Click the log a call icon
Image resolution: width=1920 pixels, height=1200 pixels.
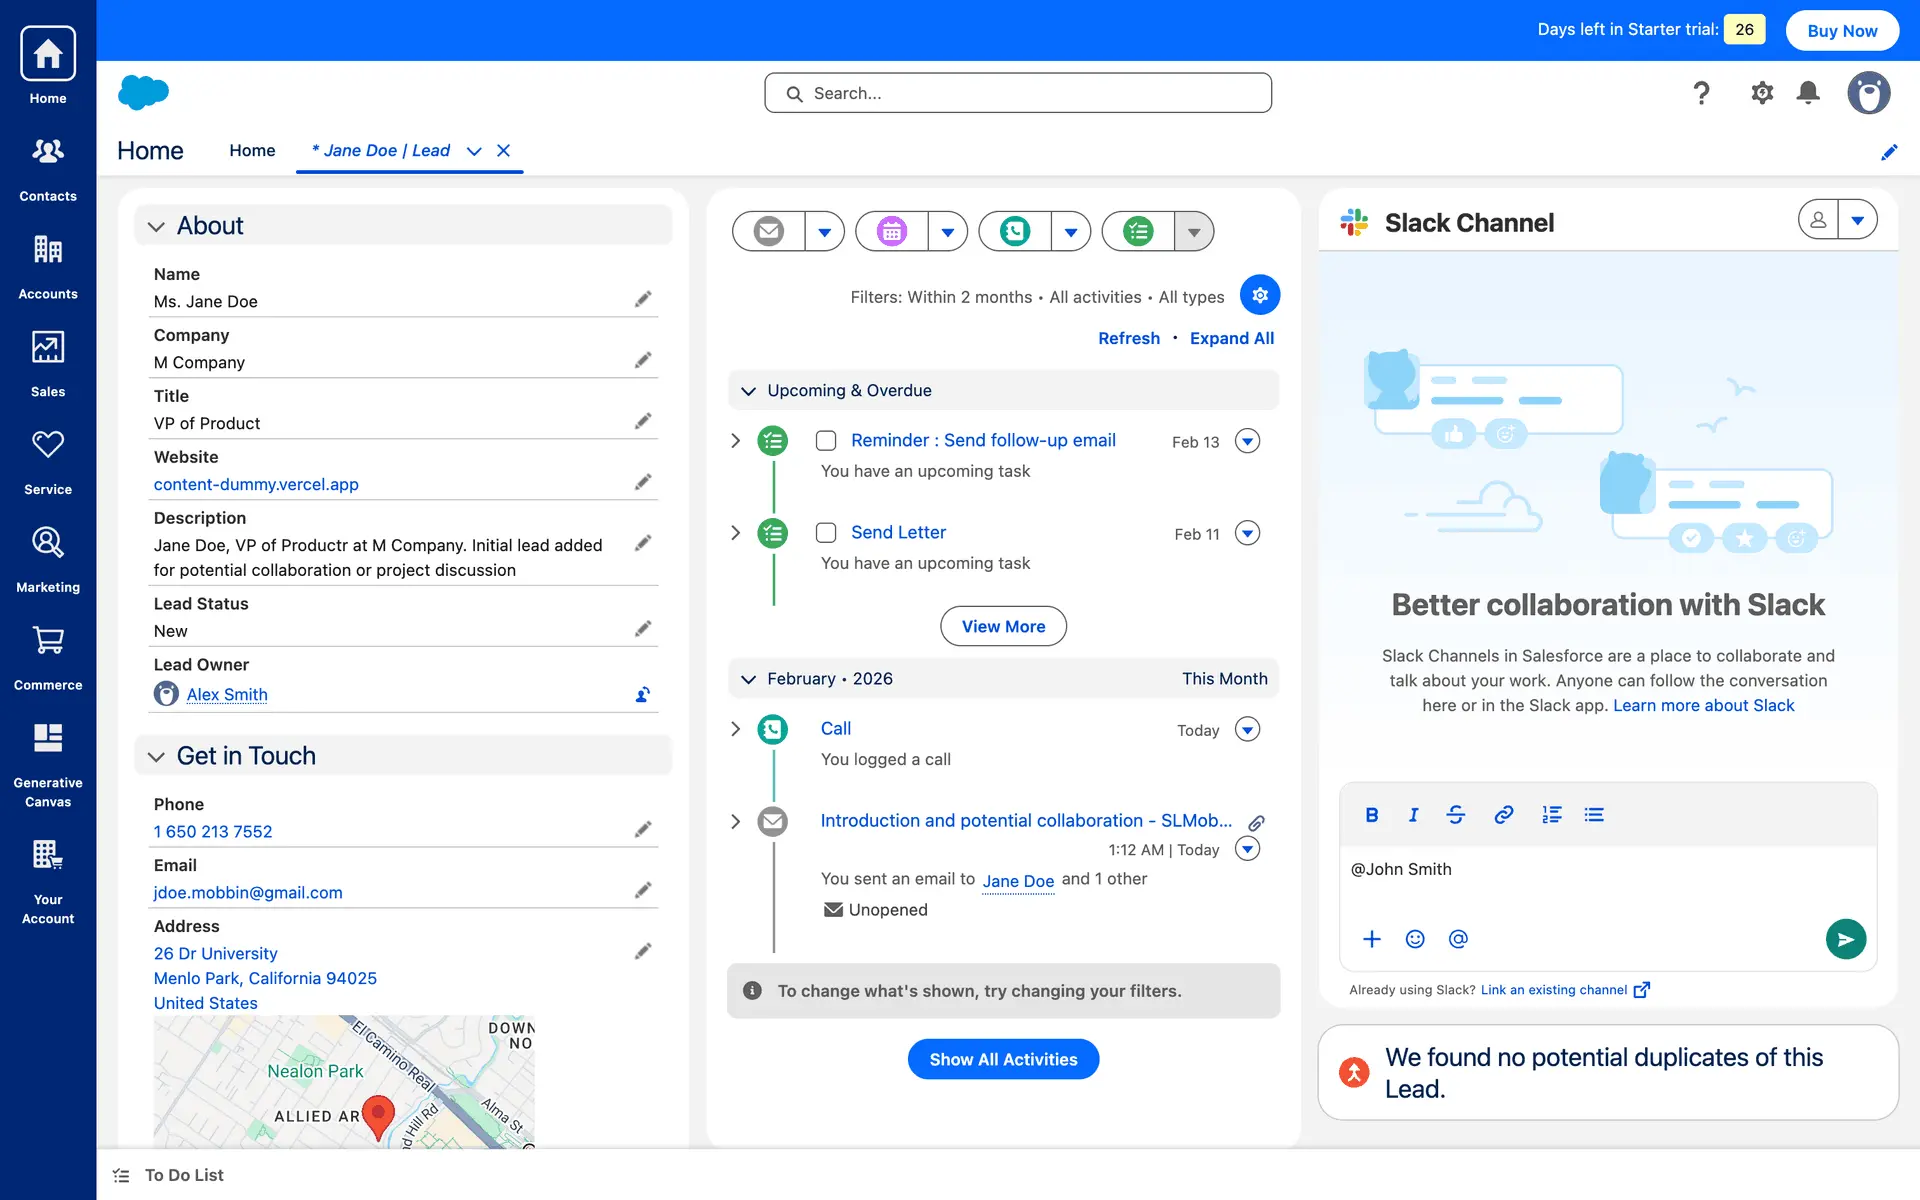point(1015,232)
